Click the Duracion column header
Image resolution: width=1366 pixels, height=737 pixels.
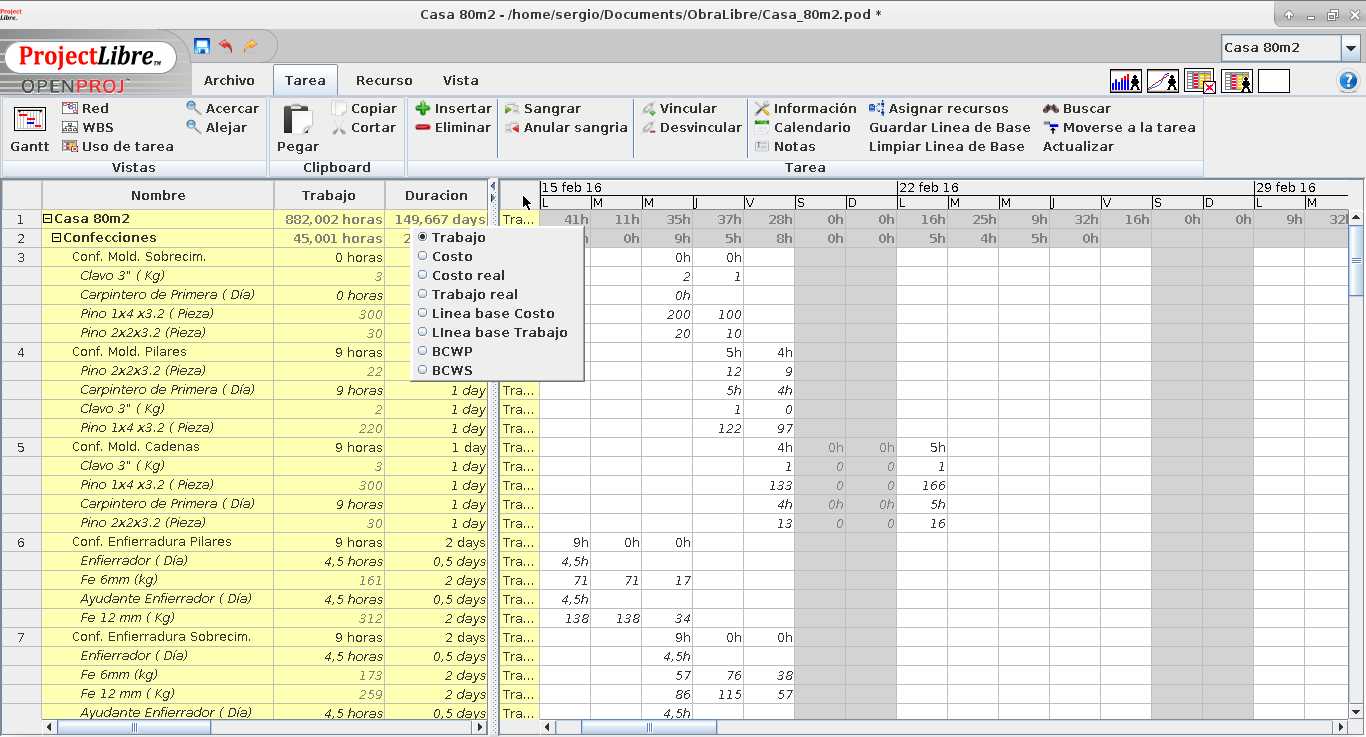coord(436,195)
